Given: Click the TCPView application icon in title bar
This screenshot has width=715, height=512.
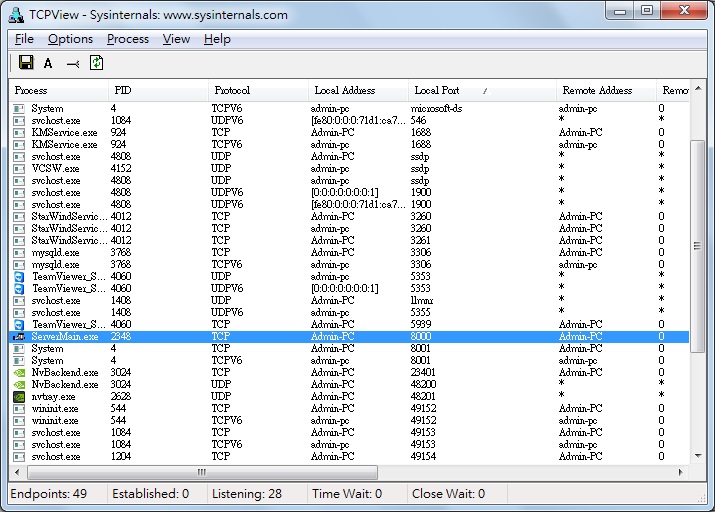Looking at the screenshot, I should click(16, 15).
